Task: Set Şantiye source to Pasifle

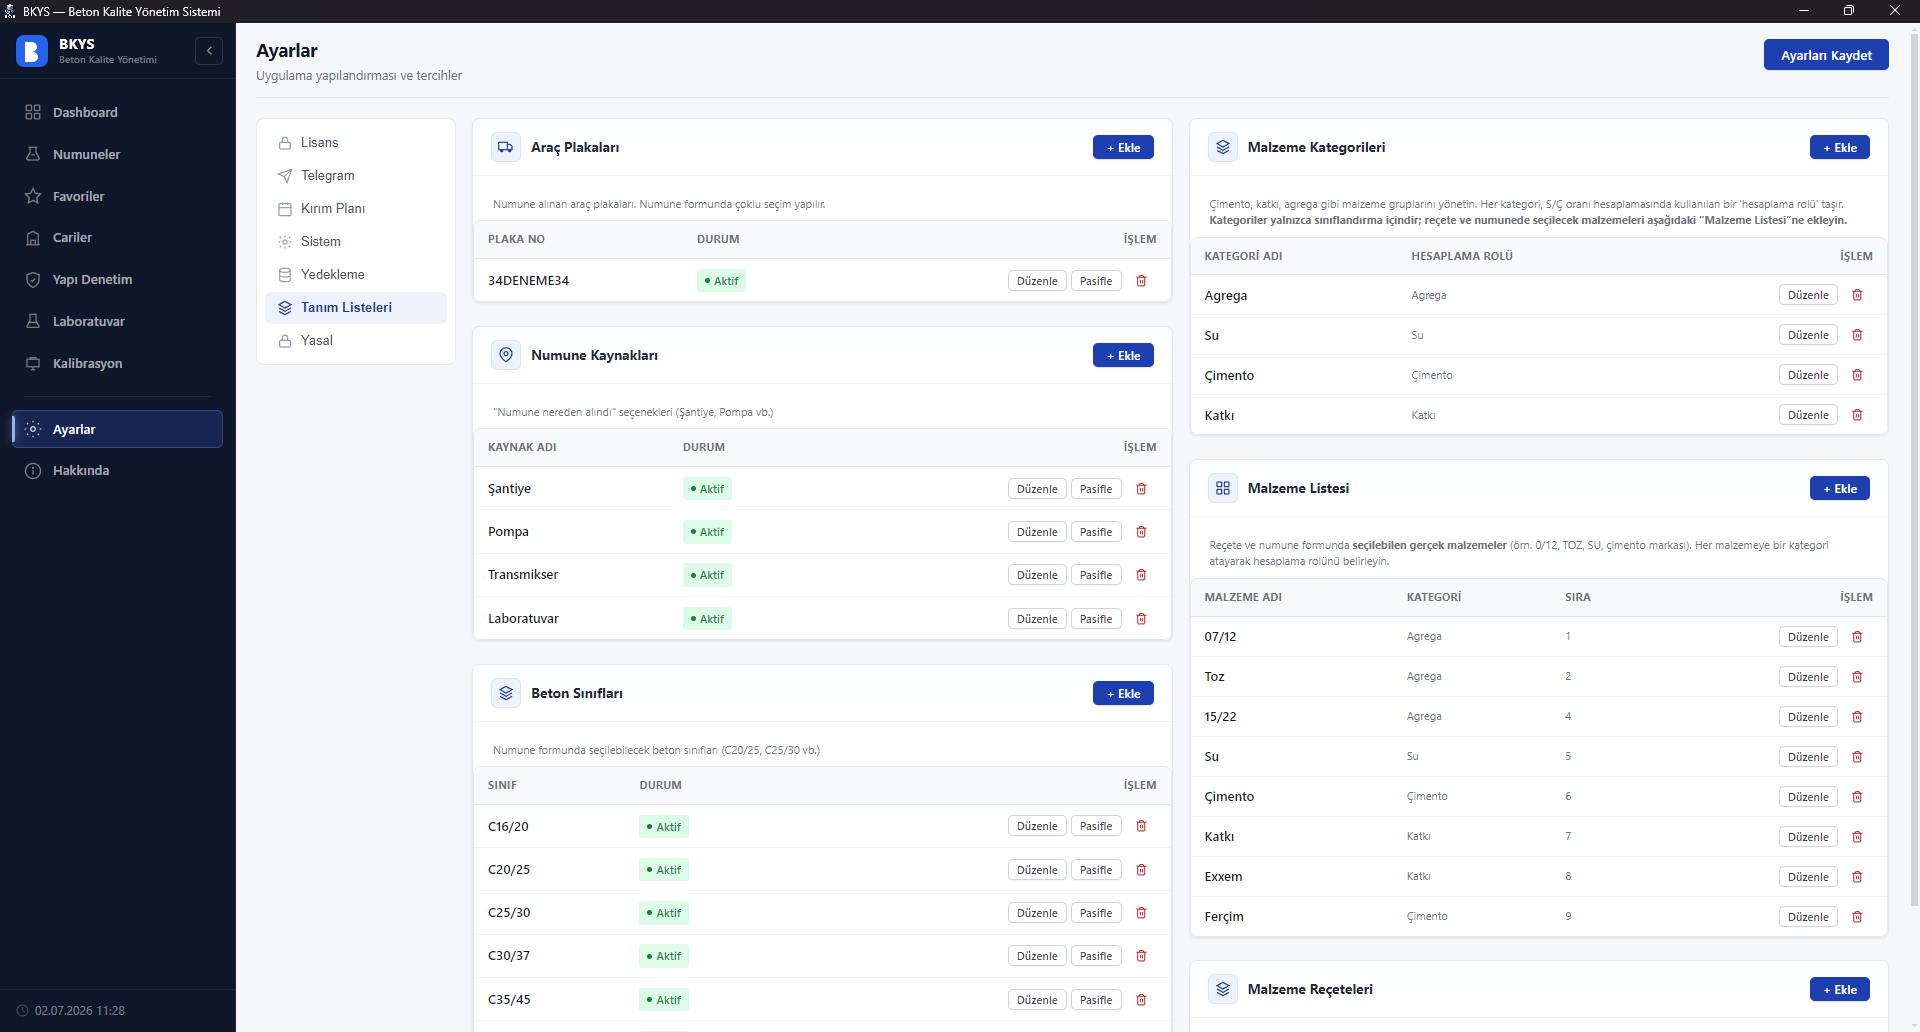Action: pyautogui.click(x=1096, y=489)
